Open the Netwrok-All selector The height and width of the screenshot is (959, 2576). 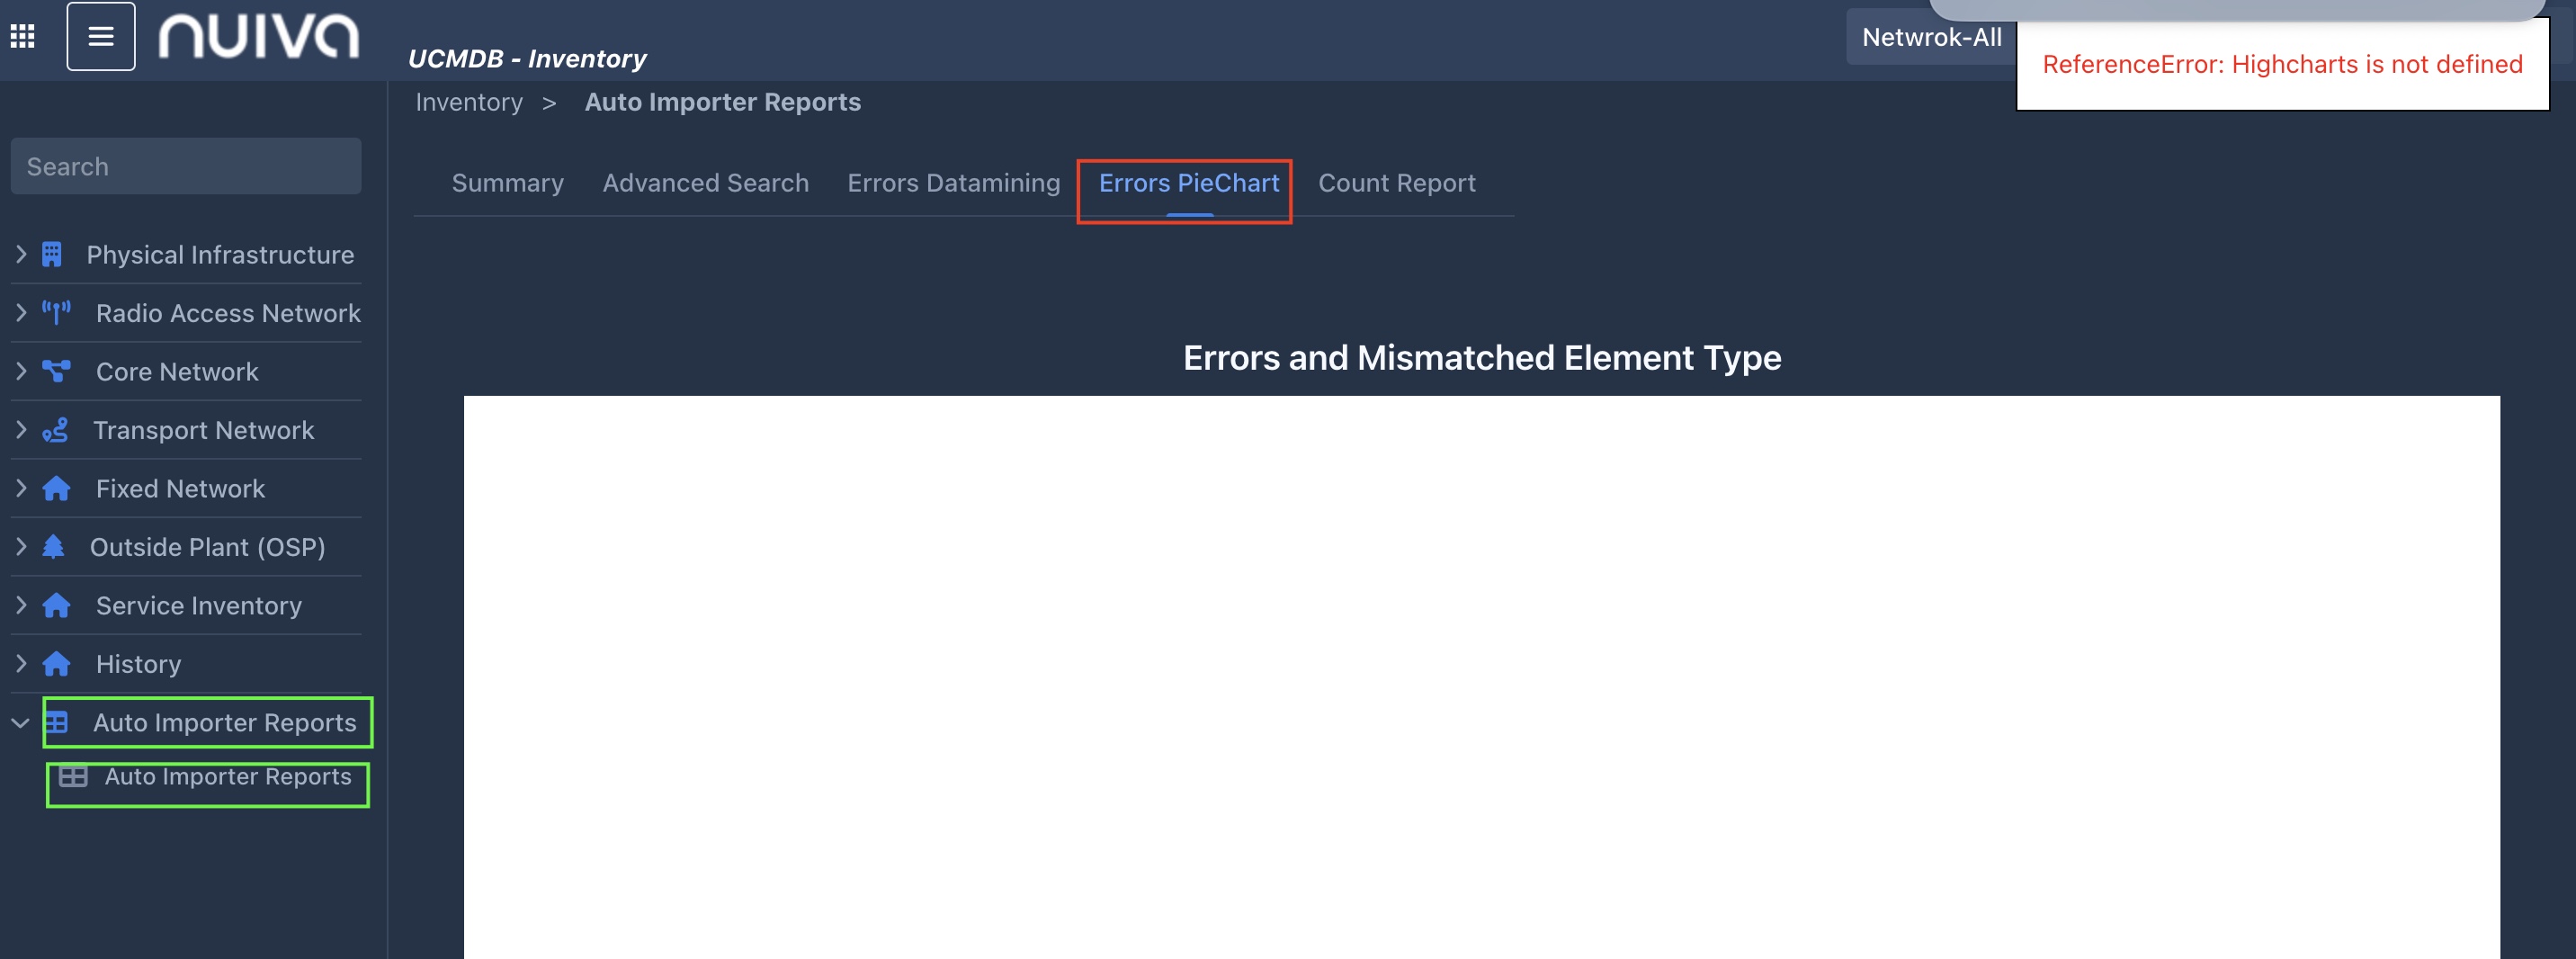tap(1930, 38)
